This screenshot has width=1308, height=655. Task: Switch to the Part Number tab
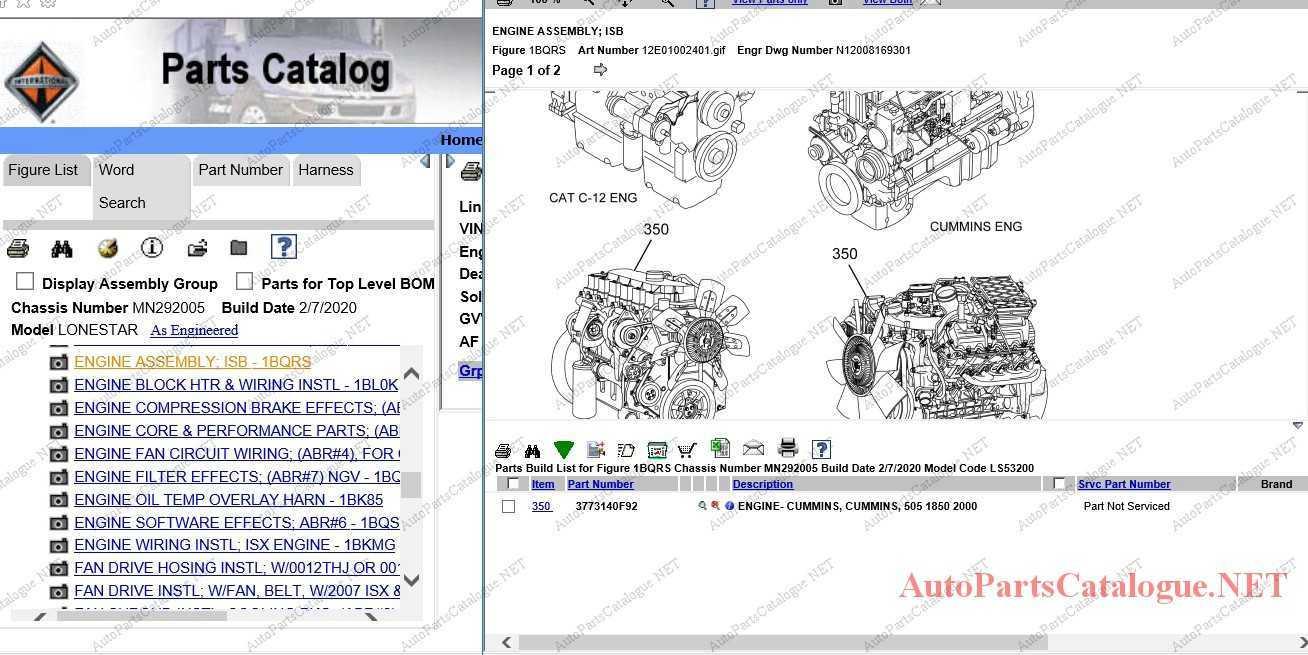(x=240, y=170)
